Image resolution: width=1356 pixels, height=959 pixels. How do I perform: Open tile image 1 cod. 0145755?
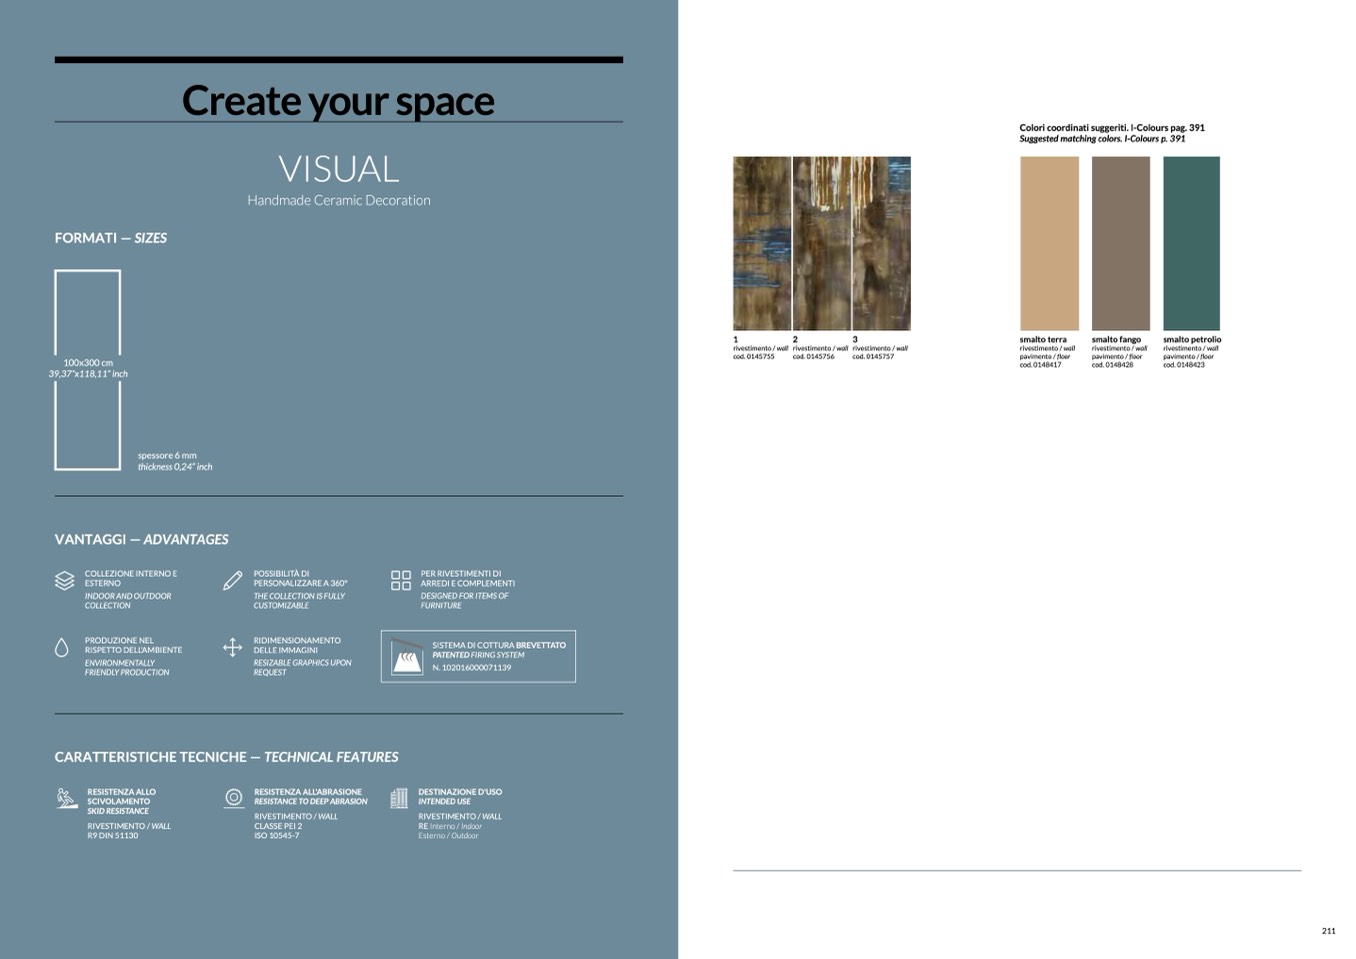pyautogui.click(x=761, y=243)
